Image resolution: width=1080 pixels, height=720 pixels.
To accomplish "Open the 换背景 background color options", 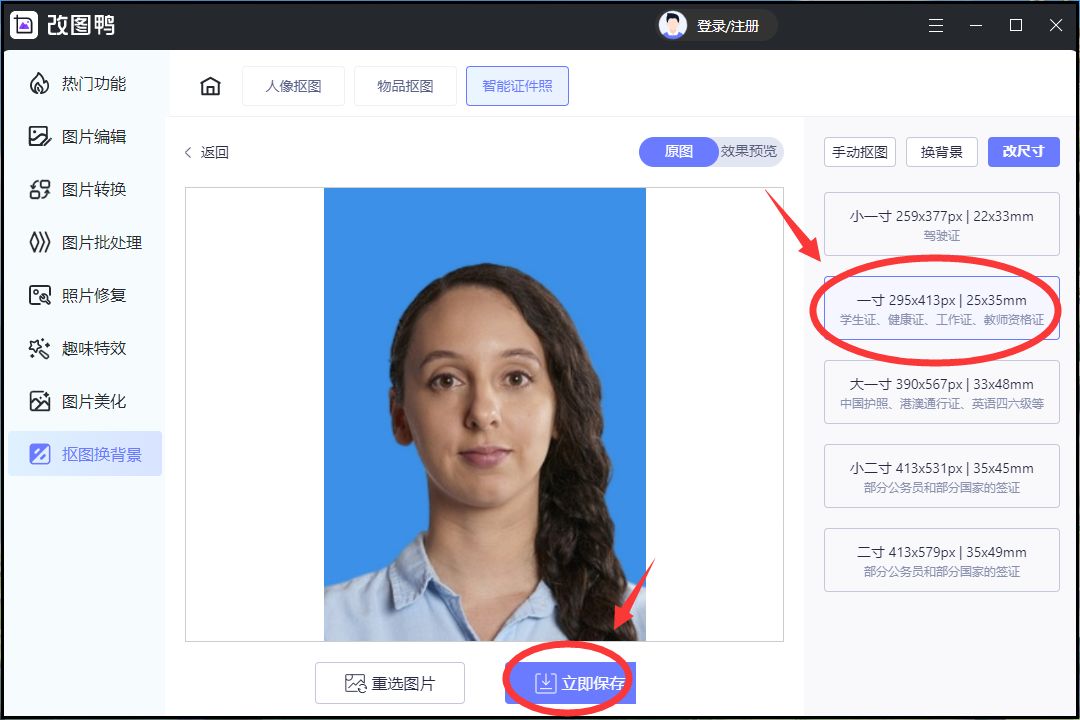I will (x=940, y=151).
